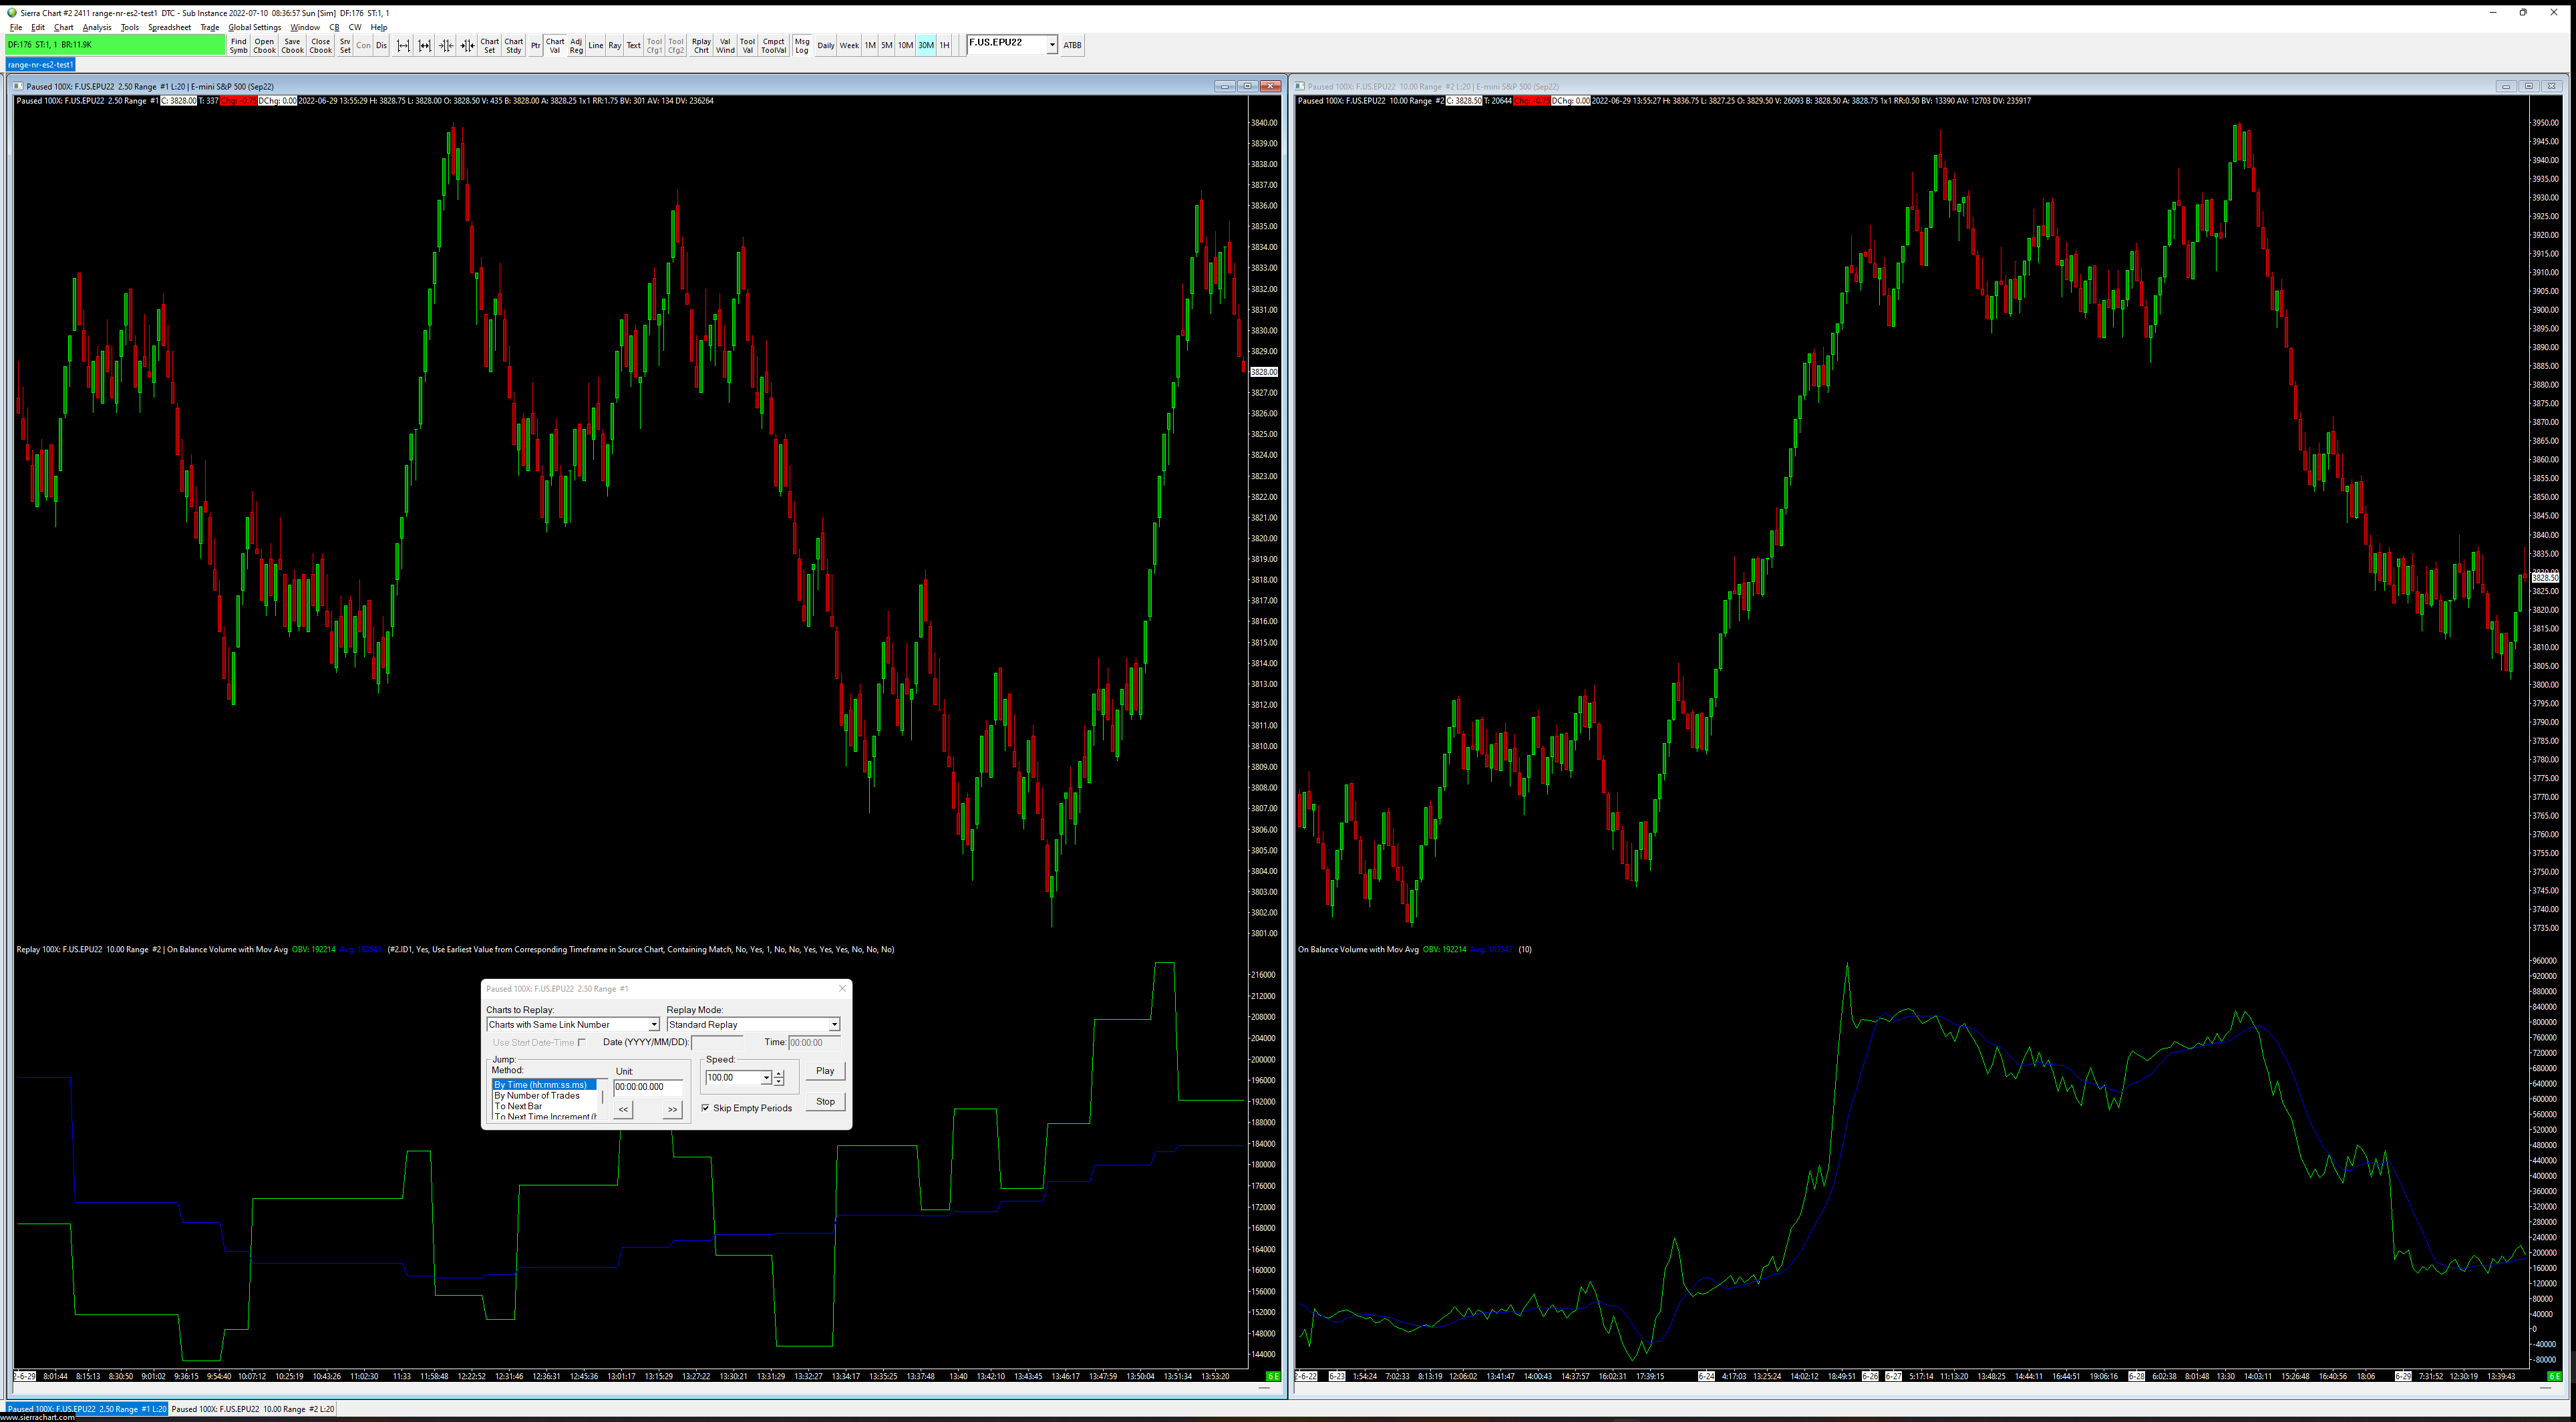The height and width of the screenshot is (1422, 2576).
Task: Toggle the 30M timeframe button
Action: point(926,45)
